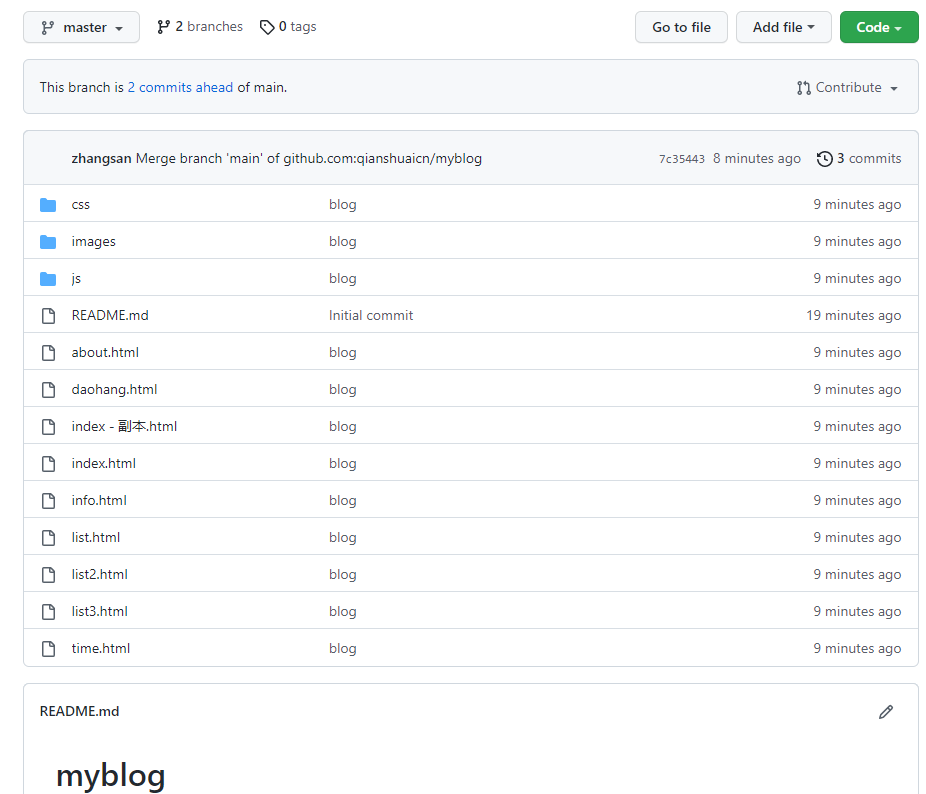This screenshot has height=794, width=926.
Task: Click the time.html file icon
Action: click(x=48, y=649)
